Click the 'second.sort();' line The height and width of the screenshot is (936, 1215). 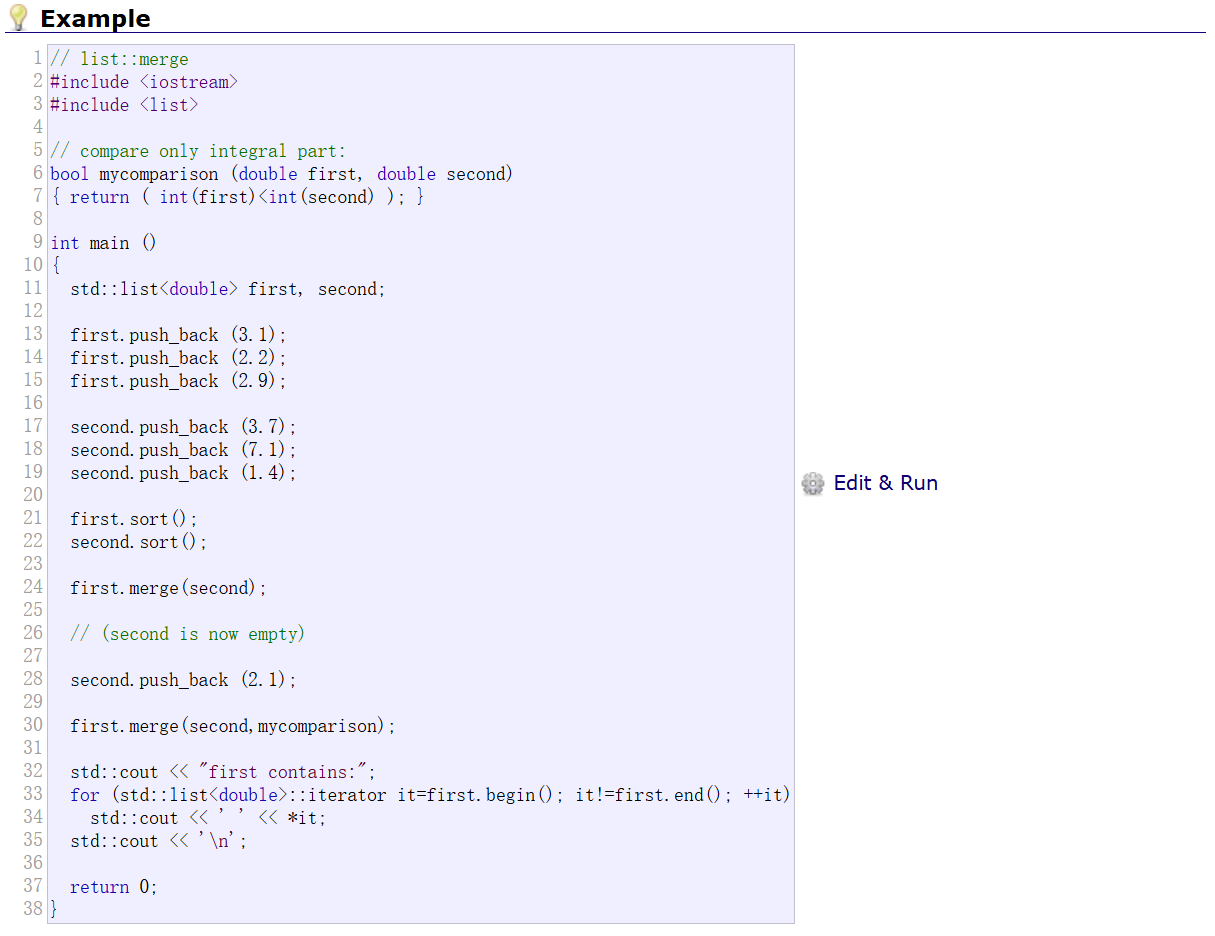click(139, 542)
